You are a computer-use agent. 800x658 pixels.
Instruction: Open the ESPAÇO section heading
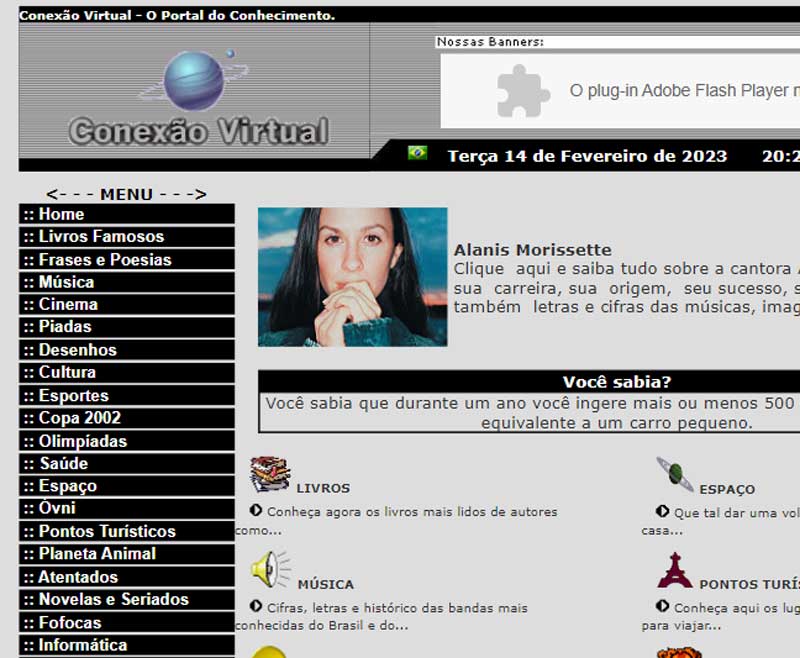coord(727,489)
